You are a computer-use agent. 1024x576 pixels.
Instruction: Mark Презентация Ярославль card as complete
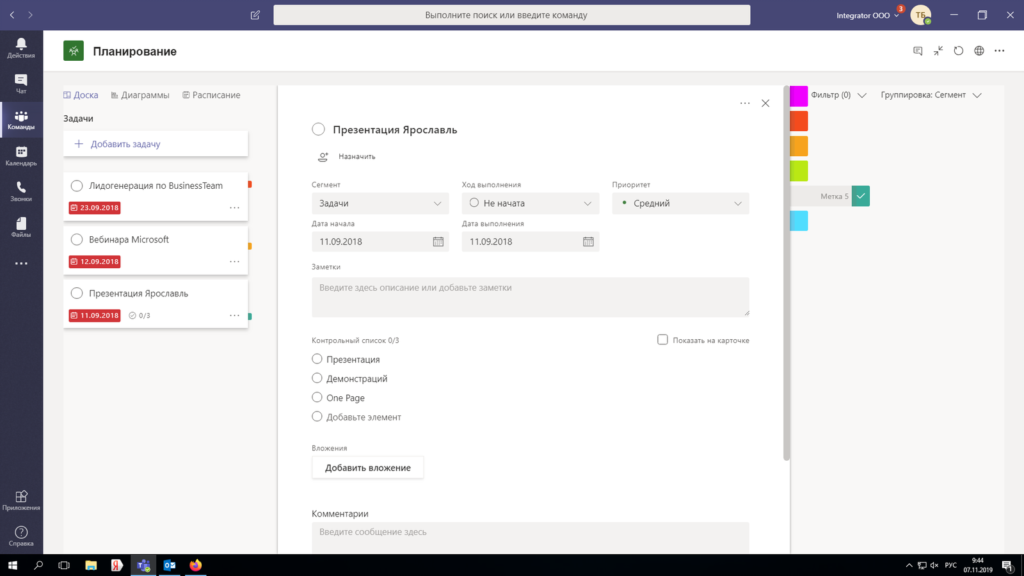click(x=76, y=293)
